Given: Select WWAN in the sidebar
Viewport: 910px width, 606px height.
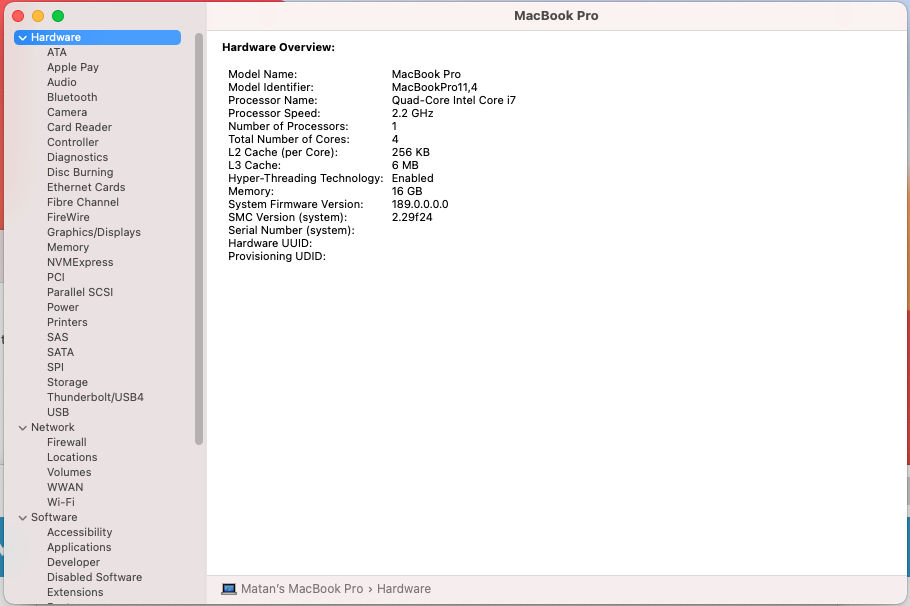Looking at the screenshot, I should (65, 488).
